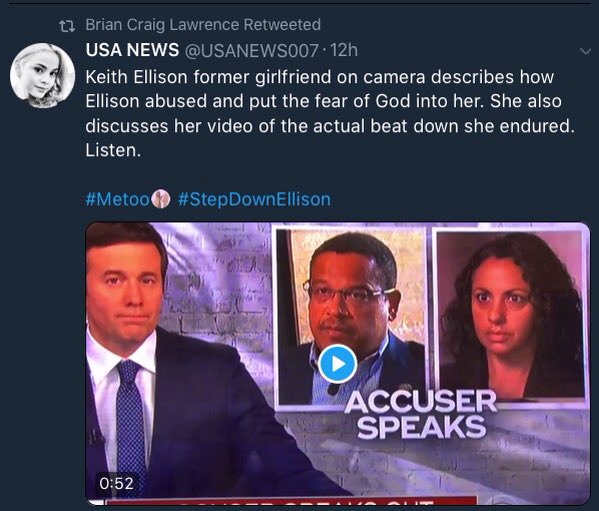Image resolution: width=599 pixels, height=511 pixels.
Task: Click the USA NEWS display name
Action: coord(132,50)
